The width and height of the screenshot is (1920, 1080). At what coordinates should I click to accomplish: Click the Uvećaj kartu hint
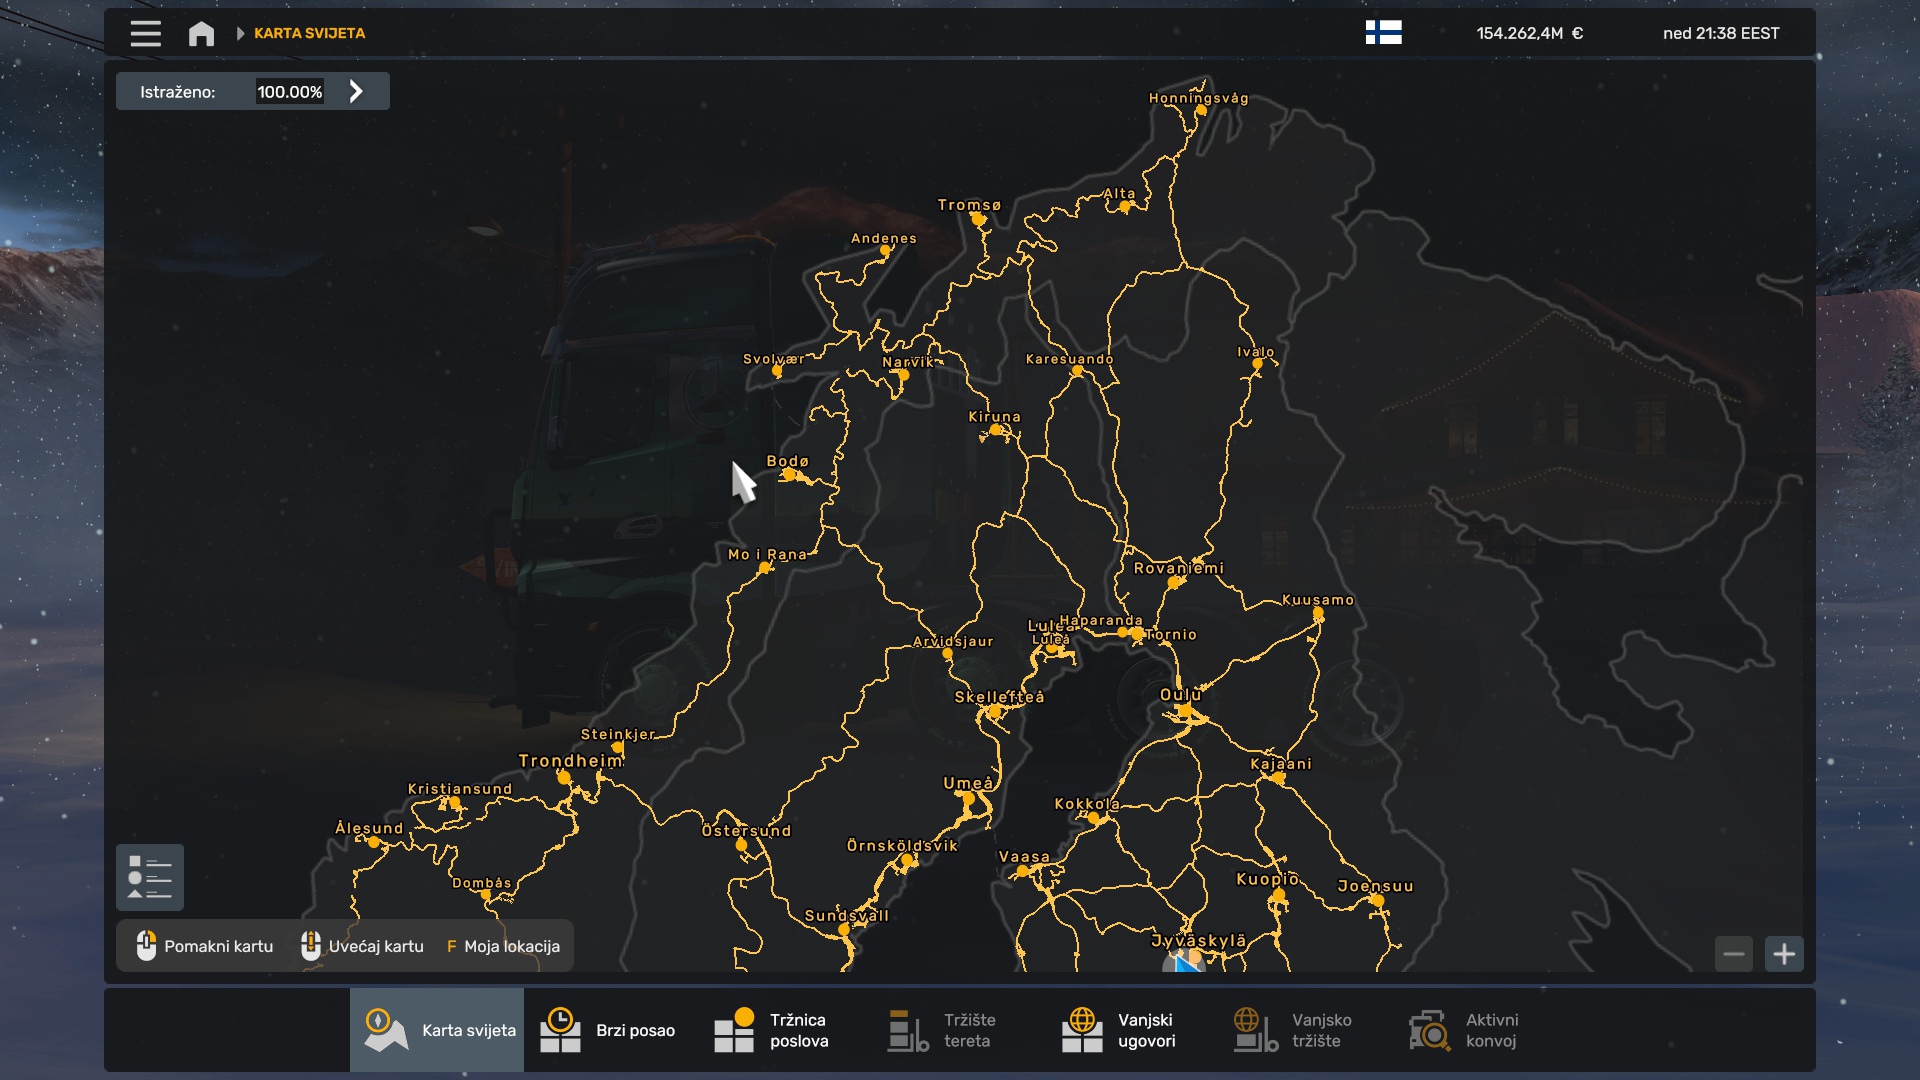(363, 946)
